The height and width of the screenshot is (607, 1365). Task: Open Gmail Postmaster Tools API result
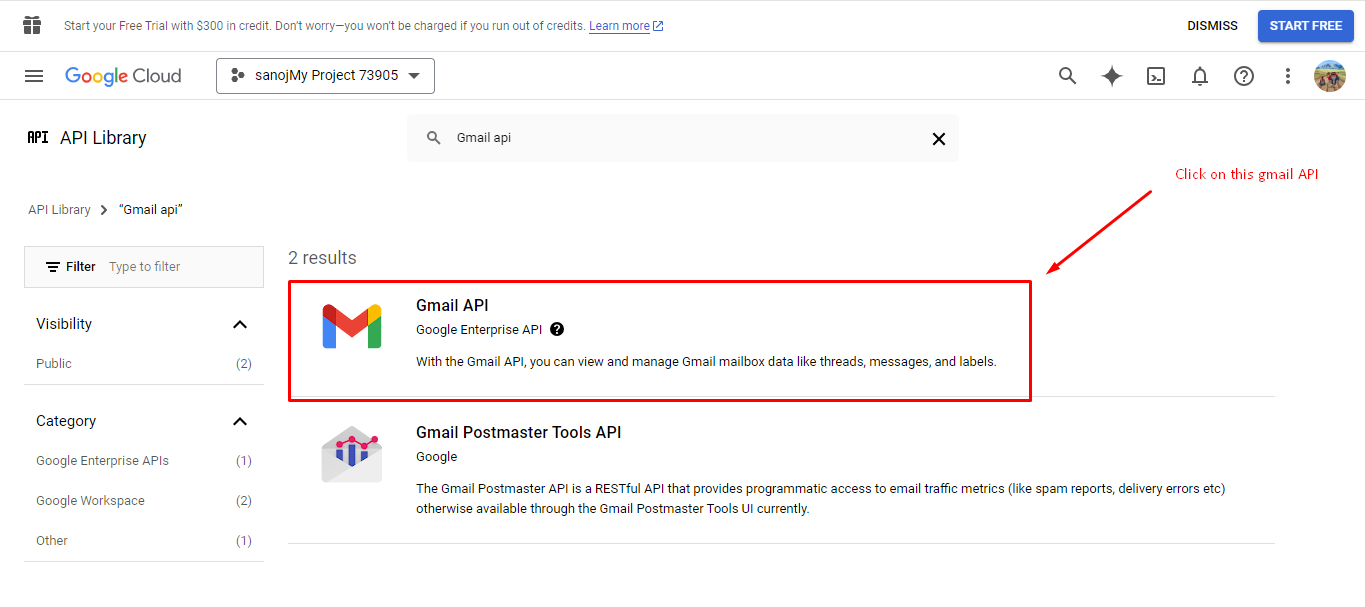518,432
